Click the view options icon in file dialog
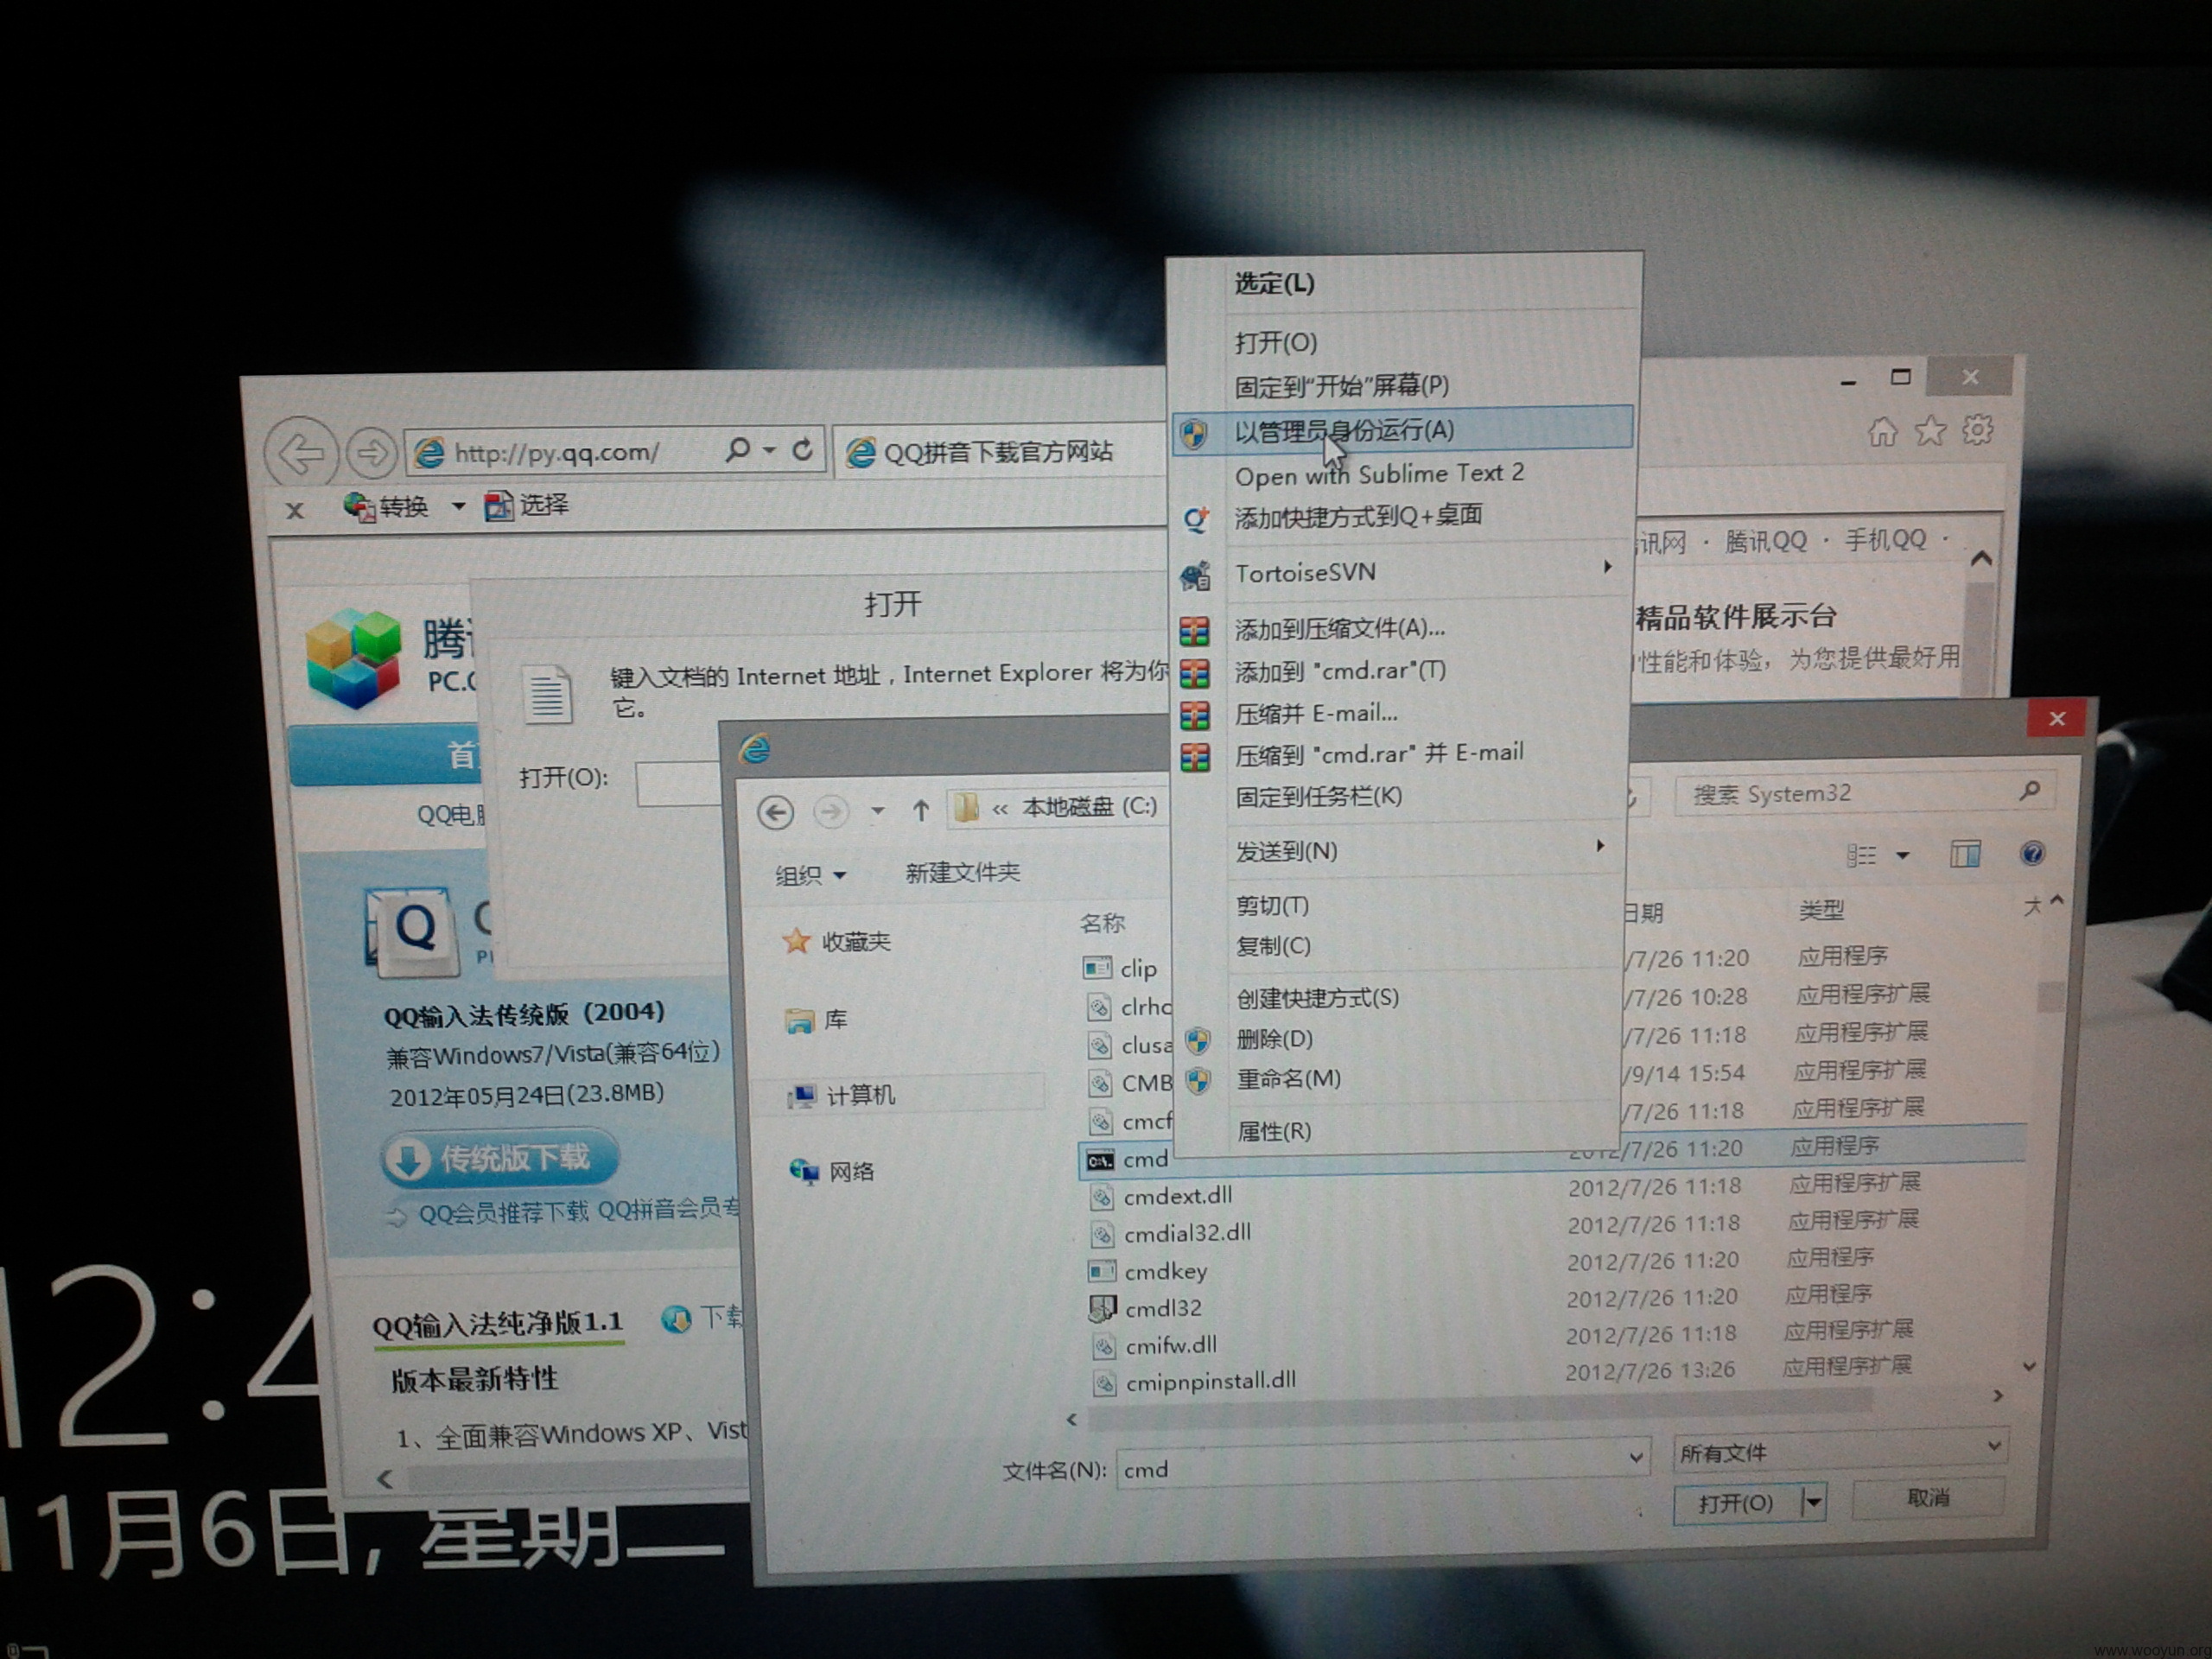The width and height of the screenshot is (2212, 1659). tap(1861, 855)
